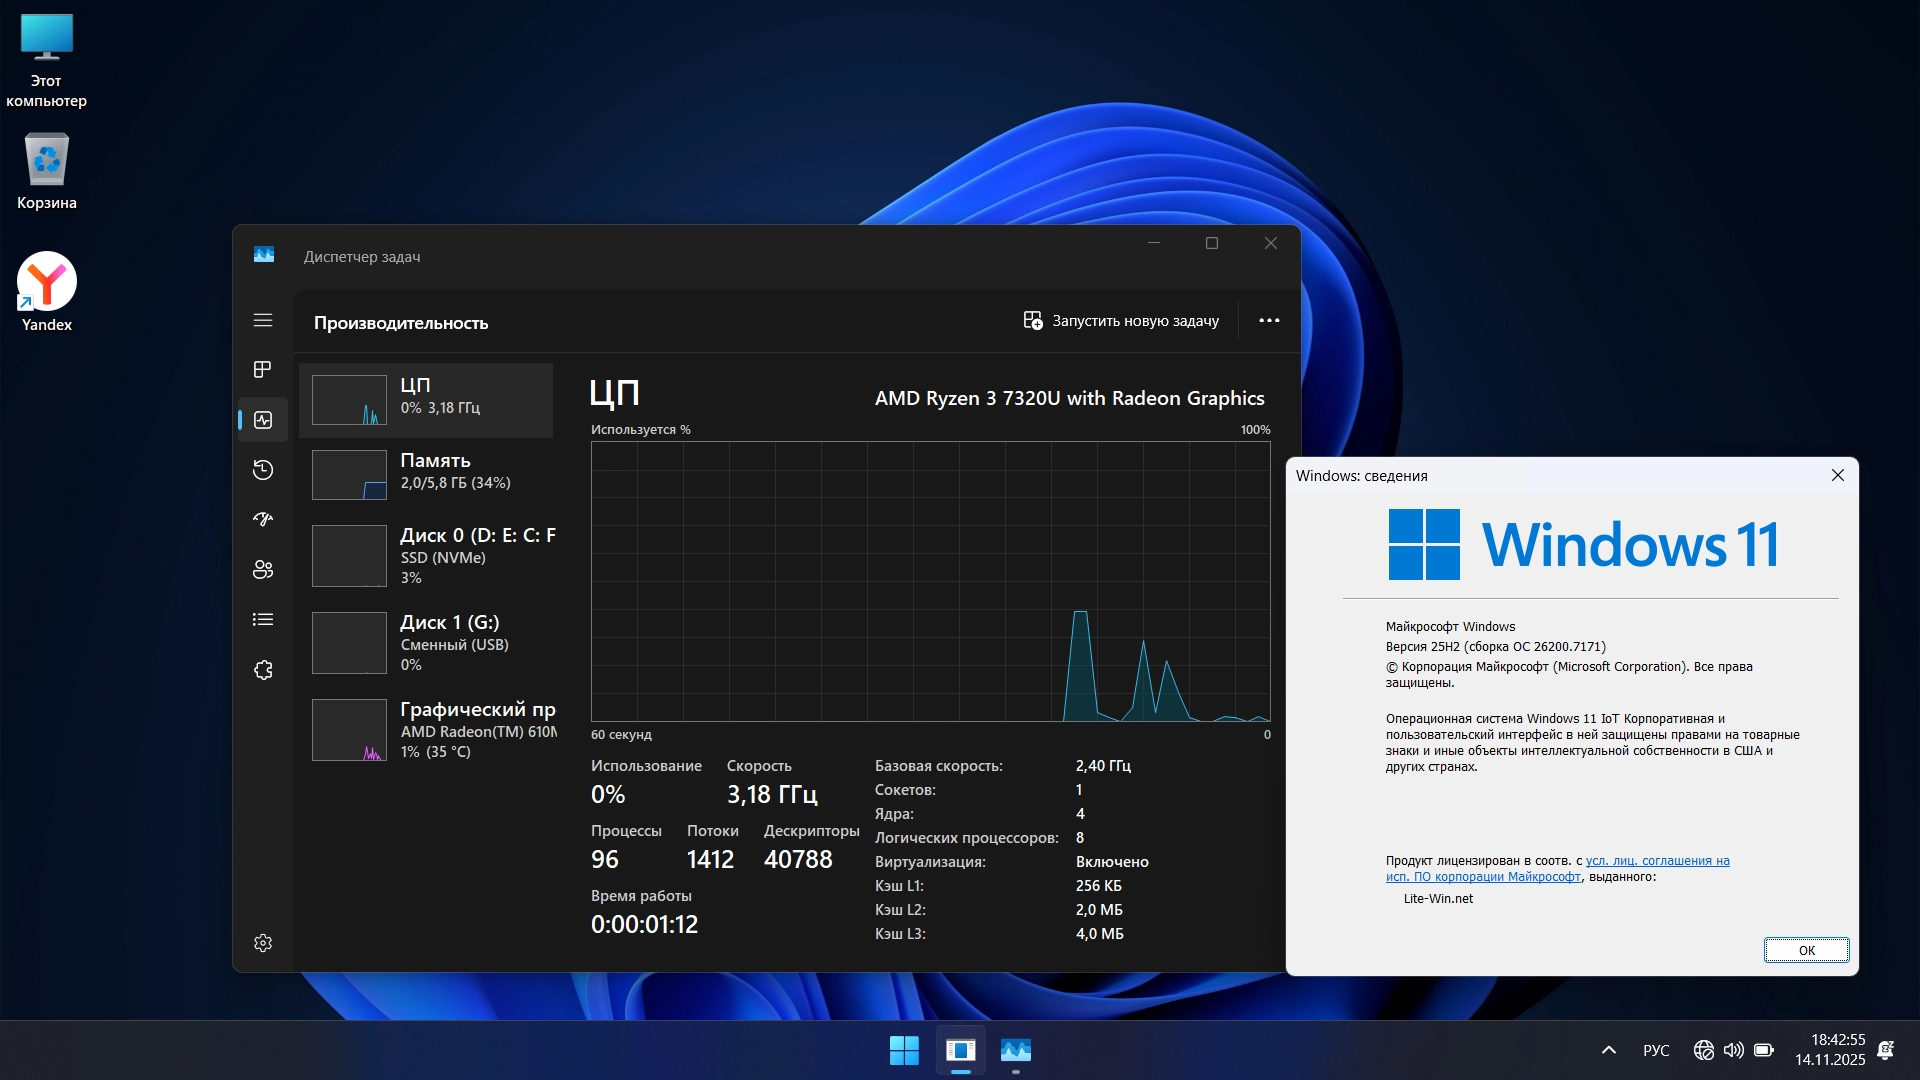Viewport: 1920px width, 1080px height.
Task: Open the Processes page icon in sidebar
Action: point(262,370)
